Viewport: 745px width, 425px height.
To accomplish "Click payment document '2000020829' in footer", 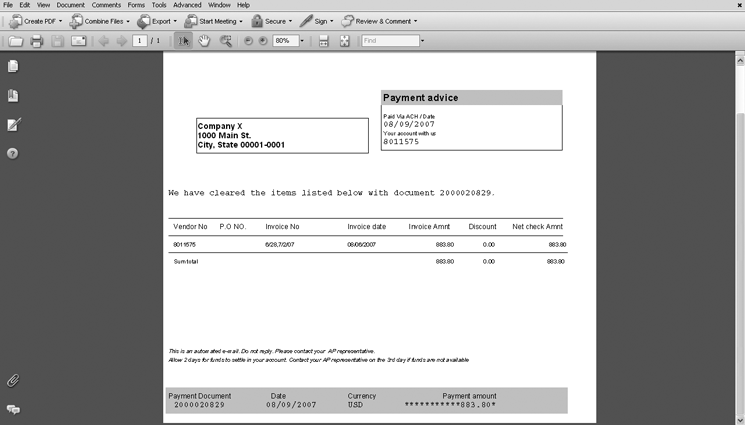I will tap(199, 405).
